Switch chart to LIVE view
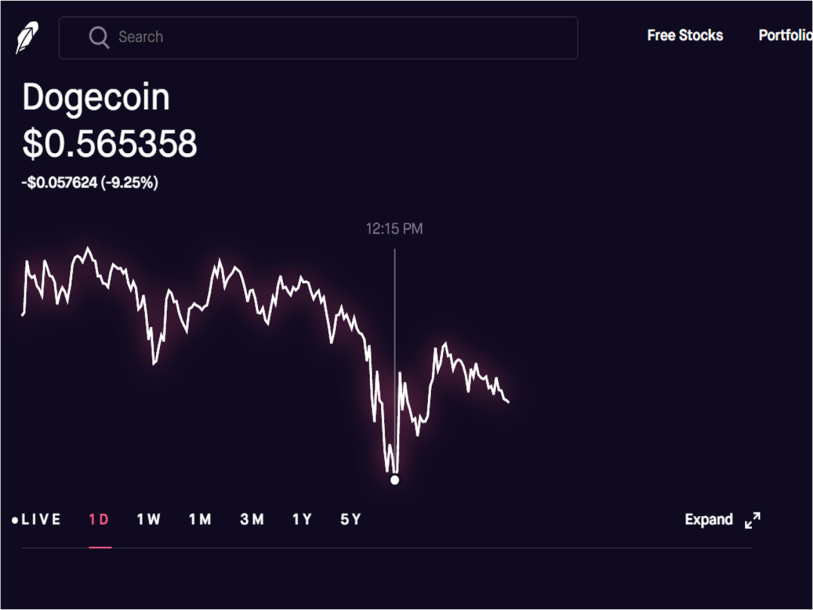The image size is (813, 610). tap(37, 519)
